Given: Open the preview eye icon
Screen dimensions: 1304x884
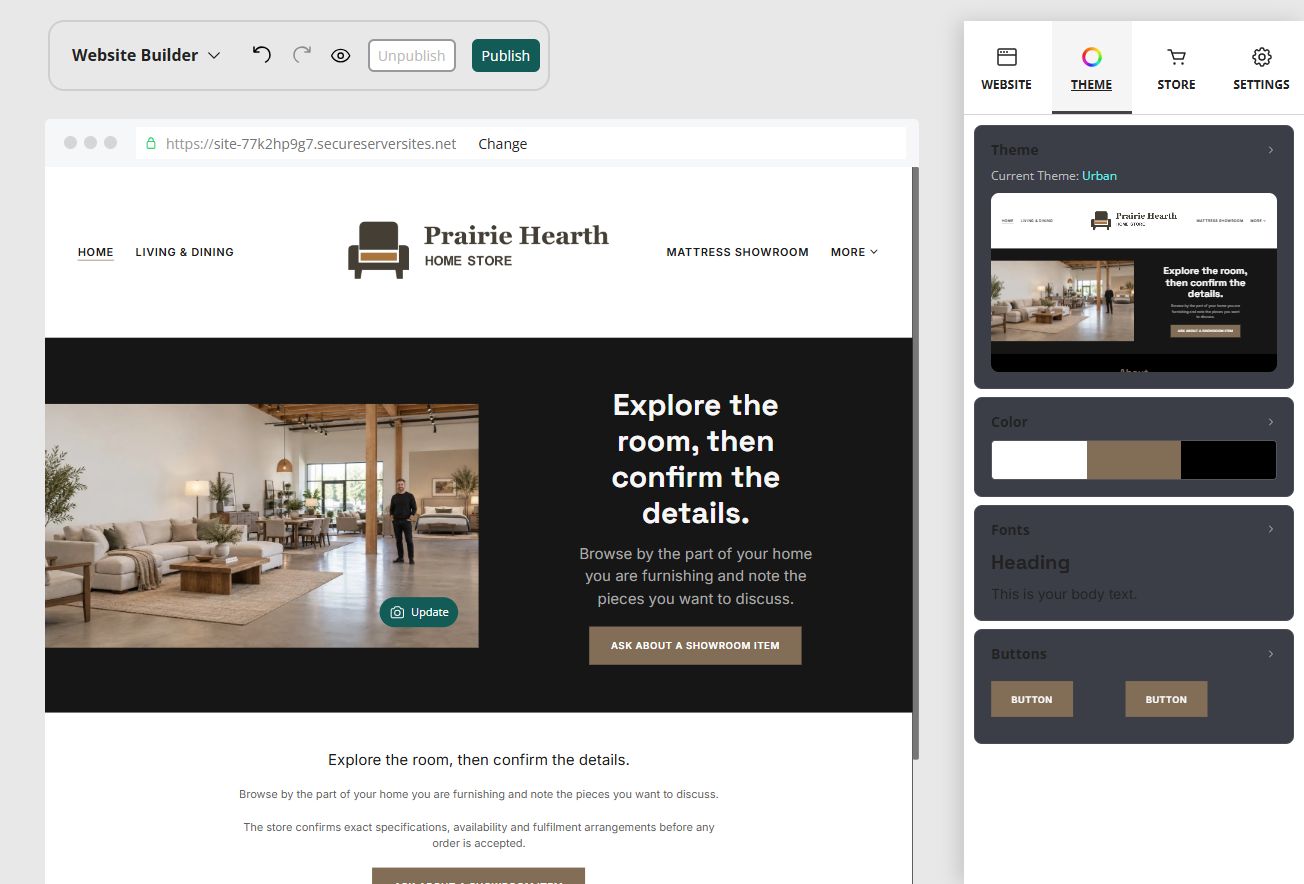Looking at the screenshot, I should [340, 55].
